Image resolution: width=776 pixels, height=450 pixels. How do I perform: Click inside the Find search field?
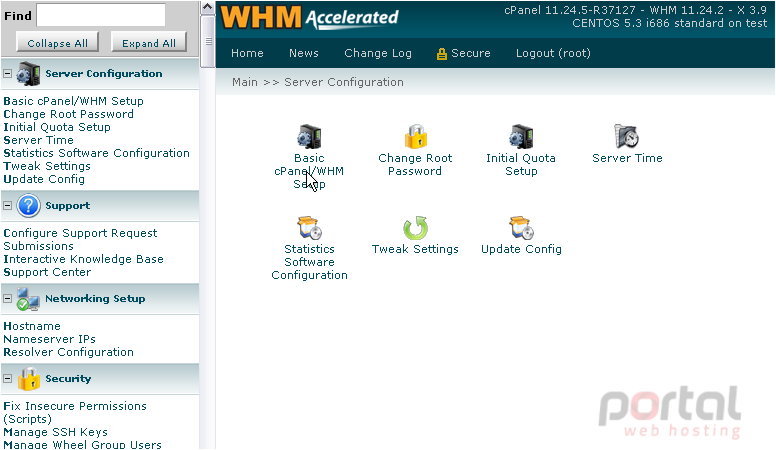pyautogui.click(x=101, y=15)
